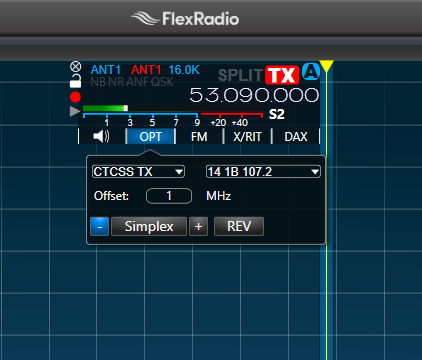
Task: Click the Offset value field
Action: [169, 196]
